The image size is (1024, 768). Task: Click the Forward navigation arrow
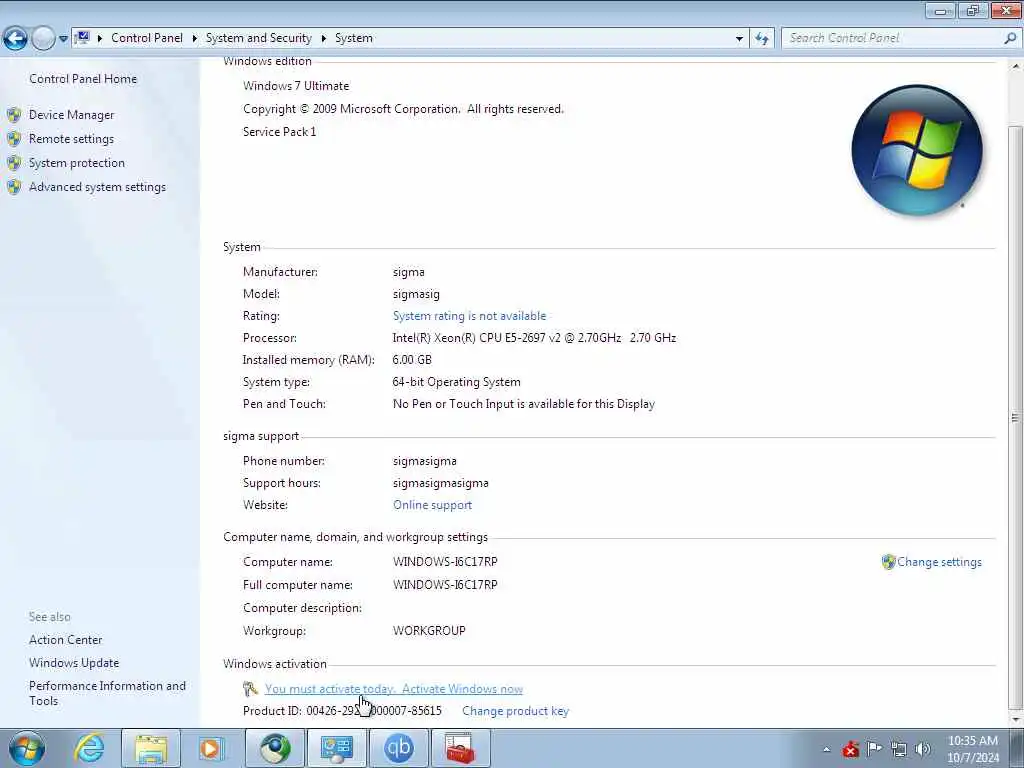[x=43, y=38]
